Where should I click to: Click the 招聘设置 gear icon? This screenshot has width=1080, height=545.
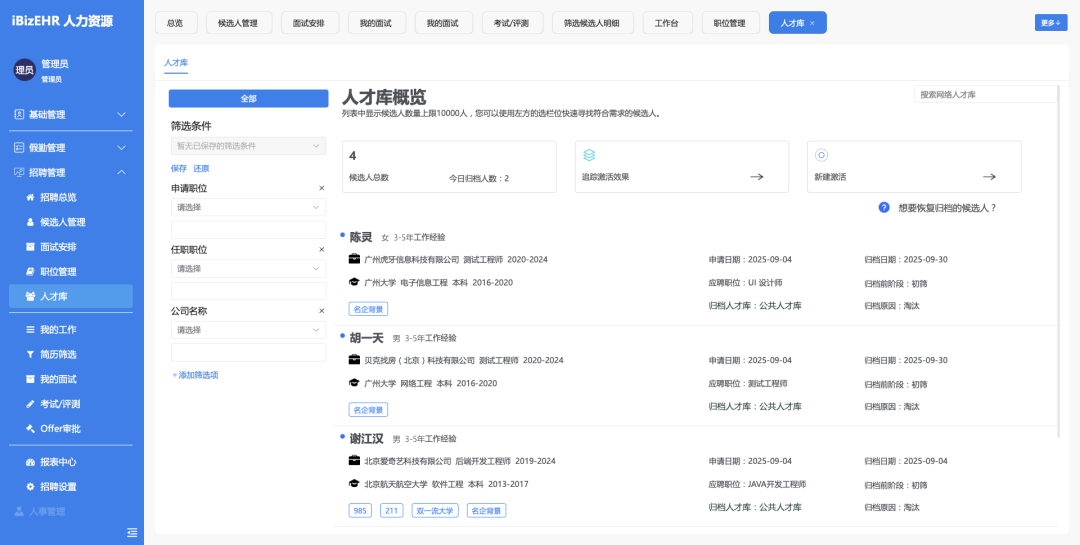click(x=30, y=487)
